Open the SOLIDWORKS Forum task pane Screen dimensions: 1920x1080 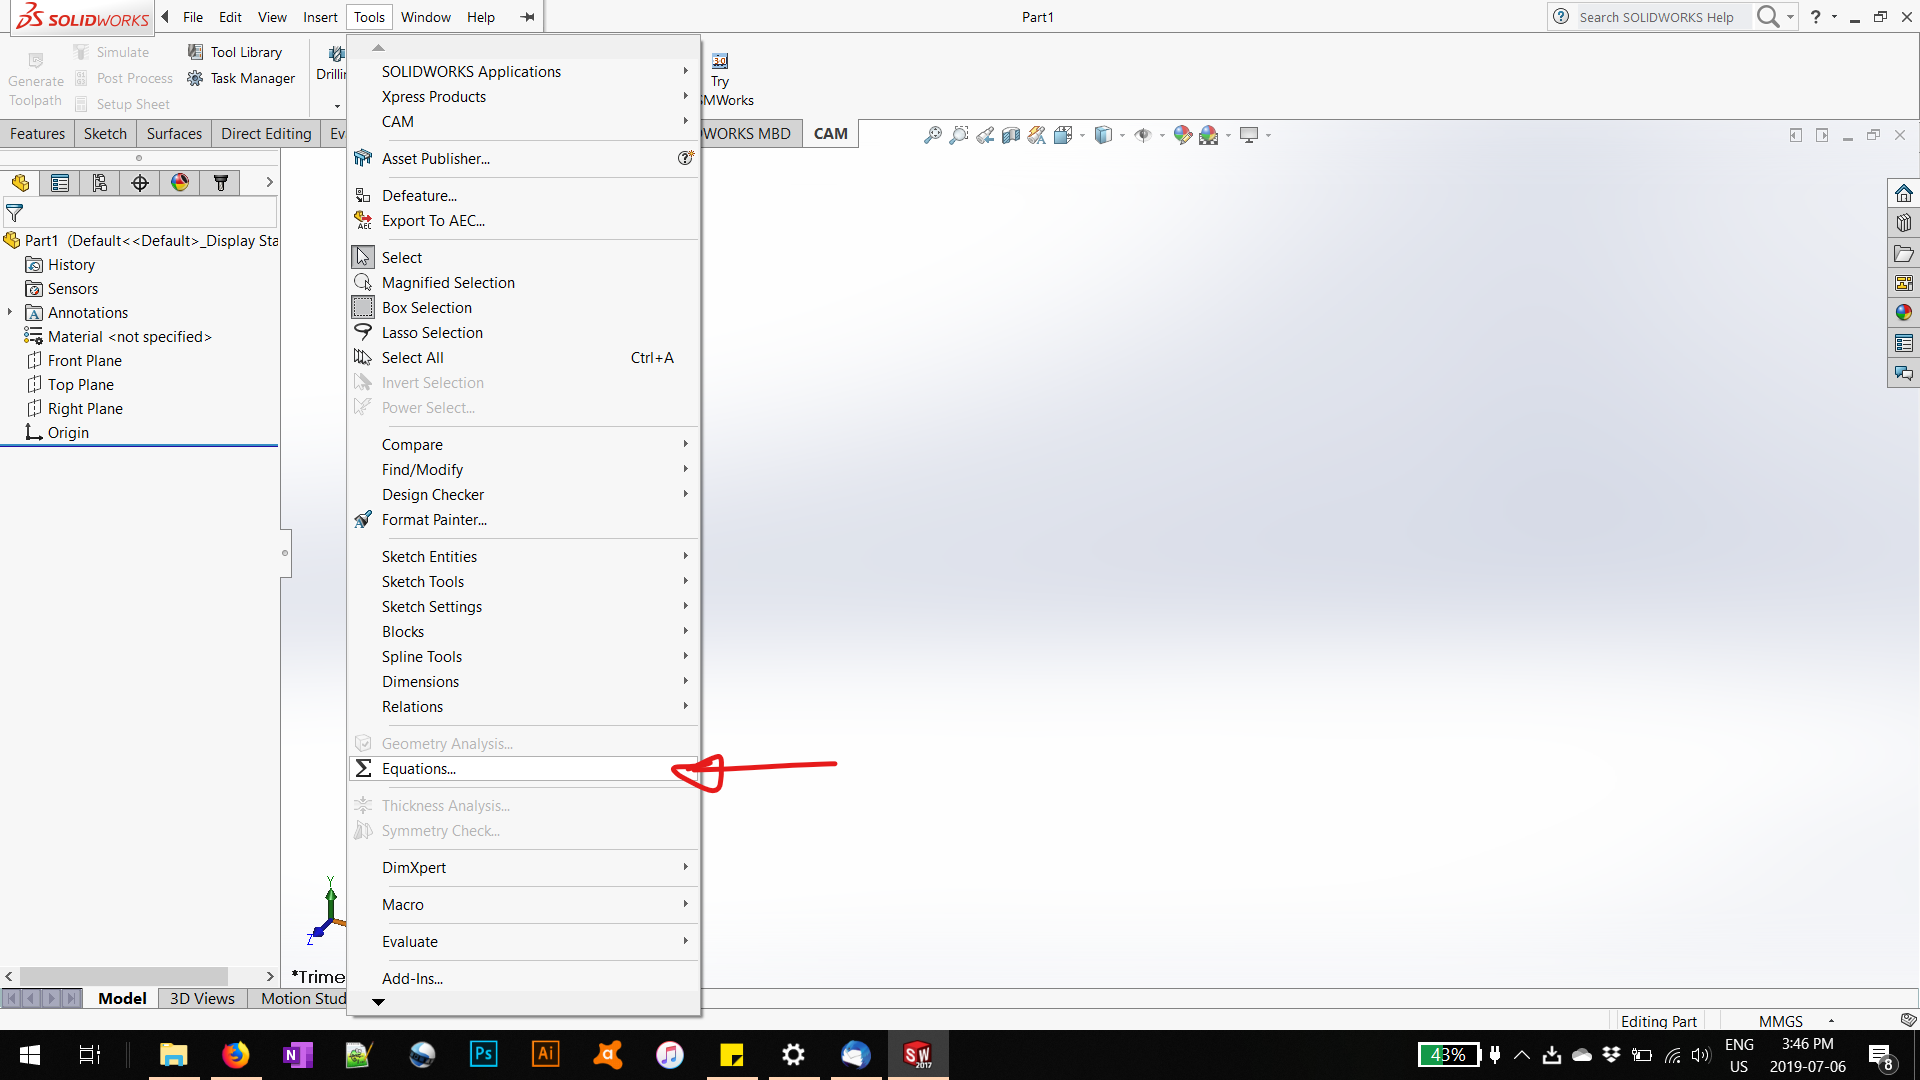click(1904, 372)
